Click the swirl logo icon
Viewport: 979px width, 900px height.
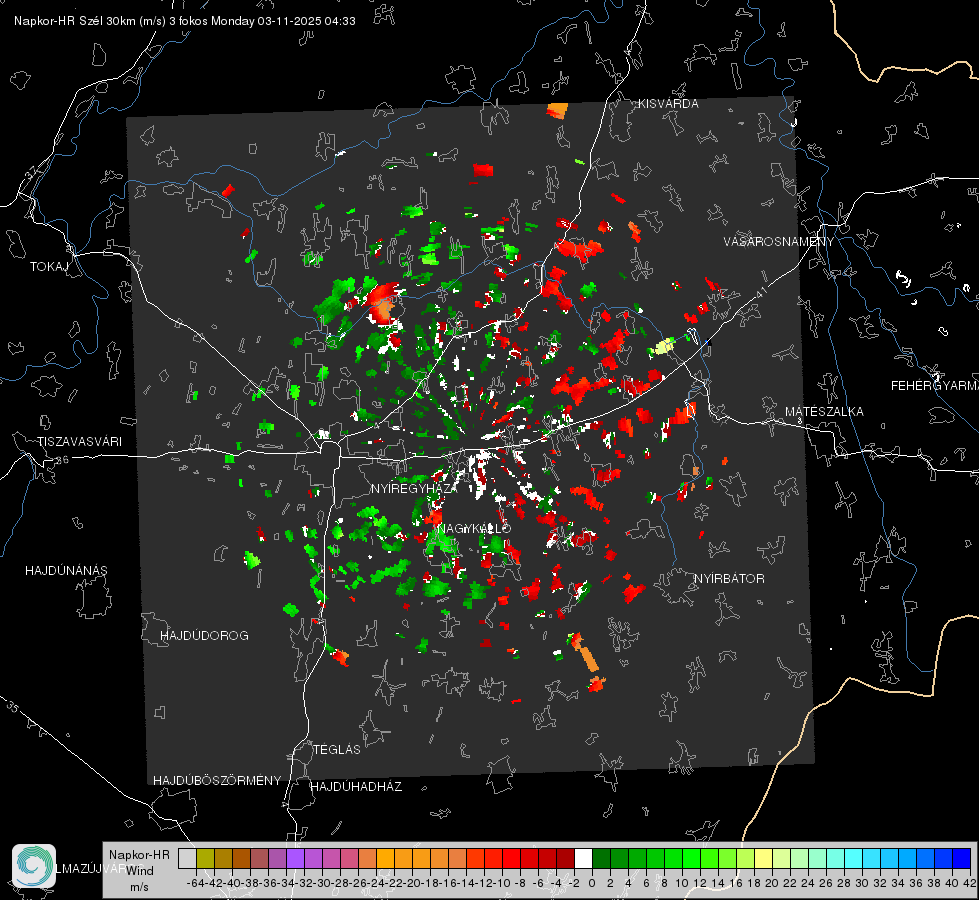34,866
